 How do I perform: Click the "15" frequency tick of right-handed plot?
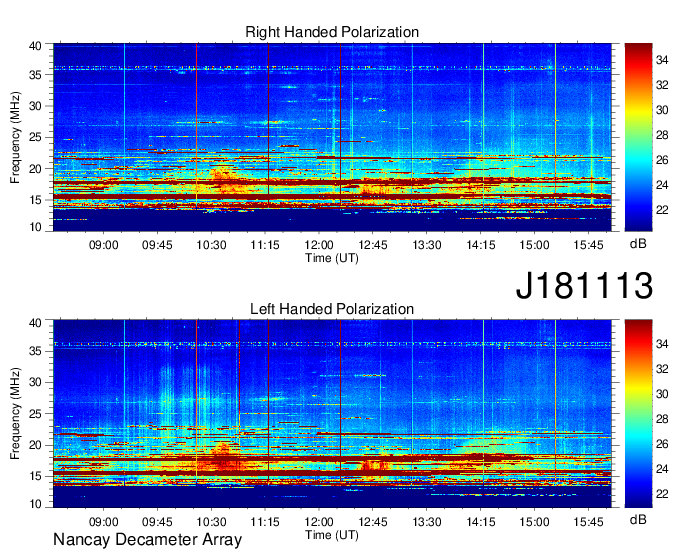coord(35,200)
